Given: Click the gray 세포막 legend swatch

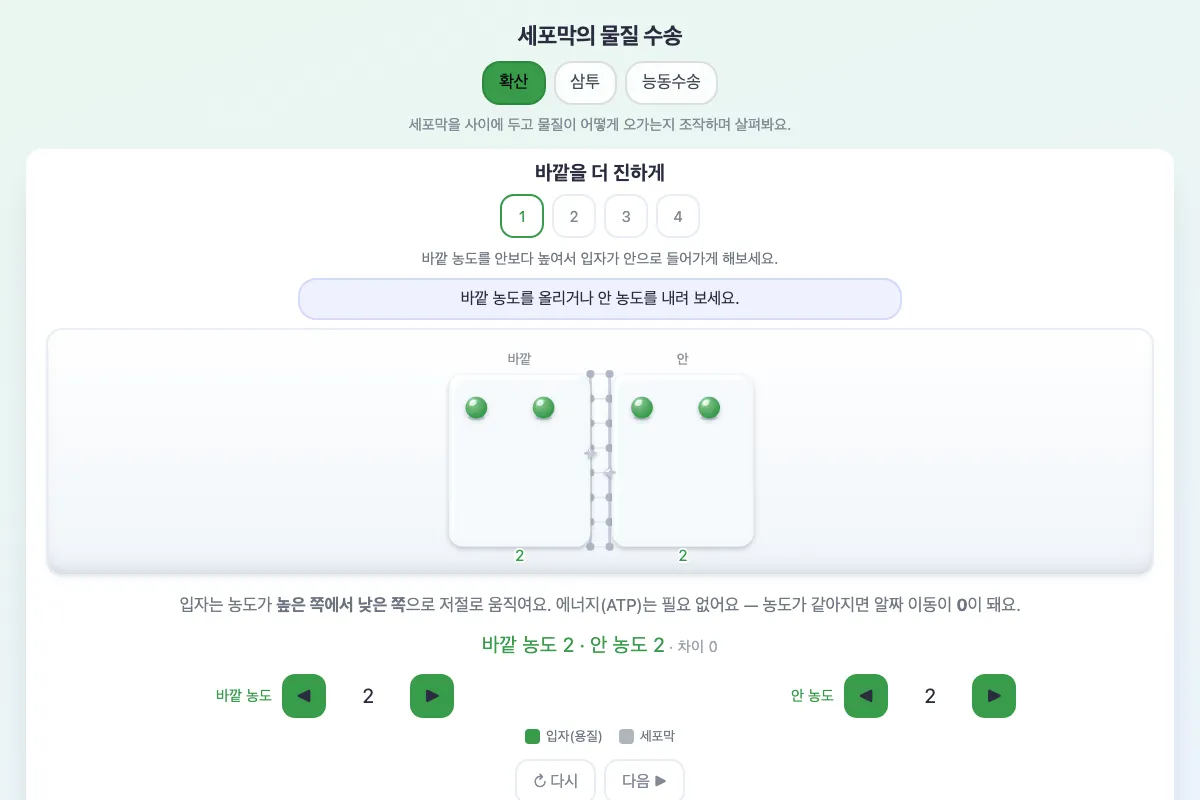Looking at the screenshot, I should pyautogui.click(x=627, y=737).
